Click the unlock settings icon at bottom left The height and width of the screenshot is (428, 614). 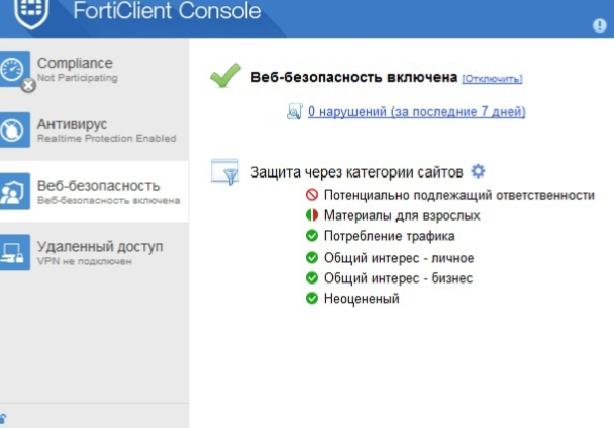2,418
